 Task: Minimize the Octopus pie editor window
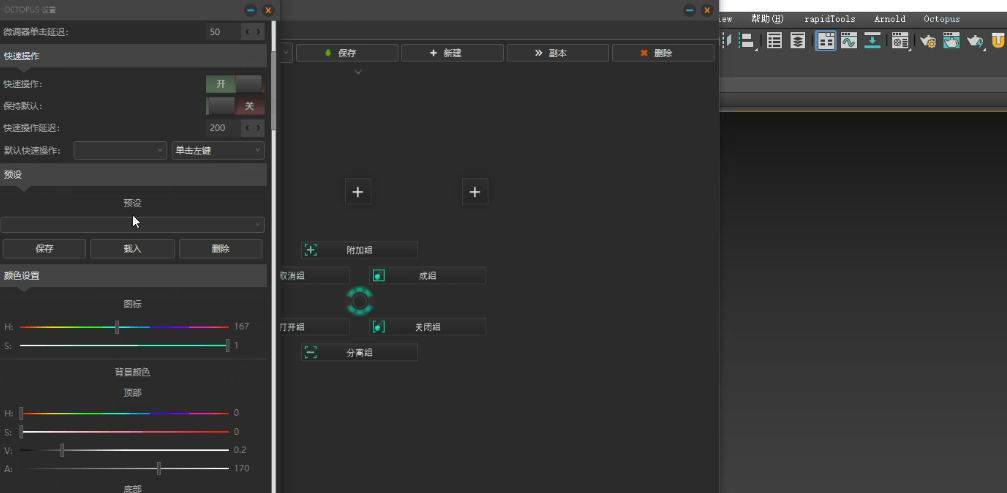tap(690, 10)
